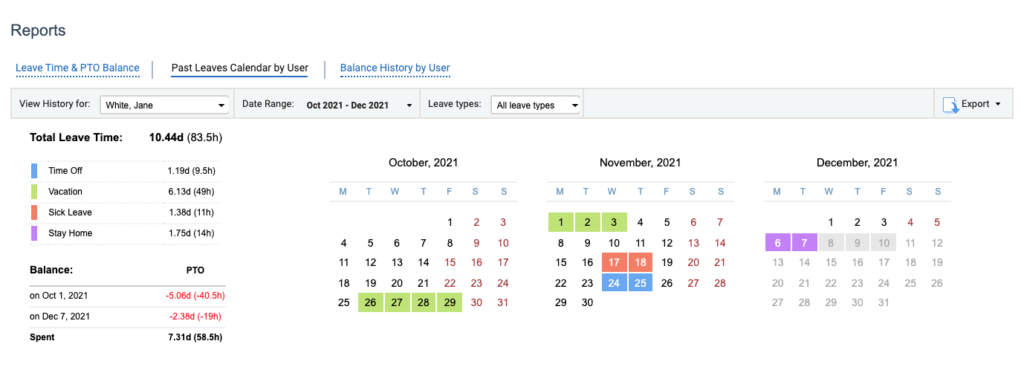Image resolution: width=1024 pixels, height=370 pixels.
Task: Click the purple Stay Home color swatch
Action: 34,233
